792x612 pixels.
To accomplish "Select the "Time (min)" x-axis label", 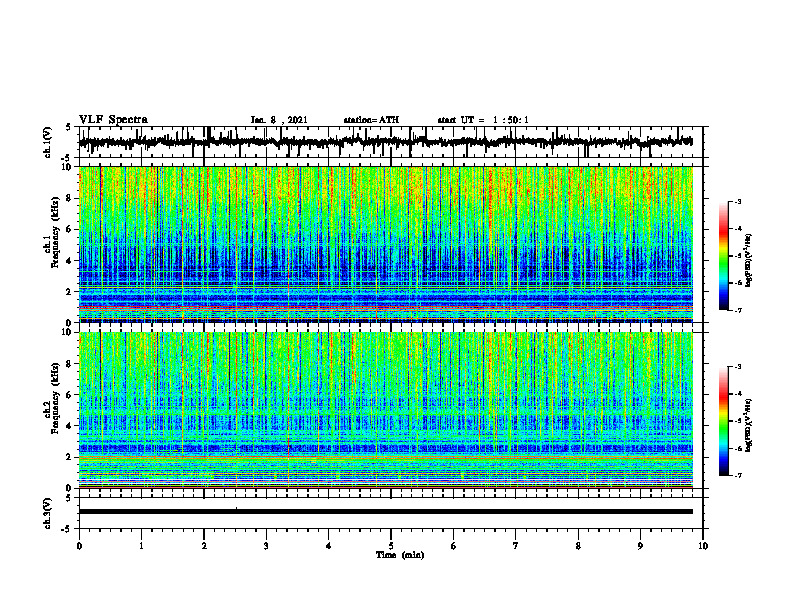I will tap(400, 555).
